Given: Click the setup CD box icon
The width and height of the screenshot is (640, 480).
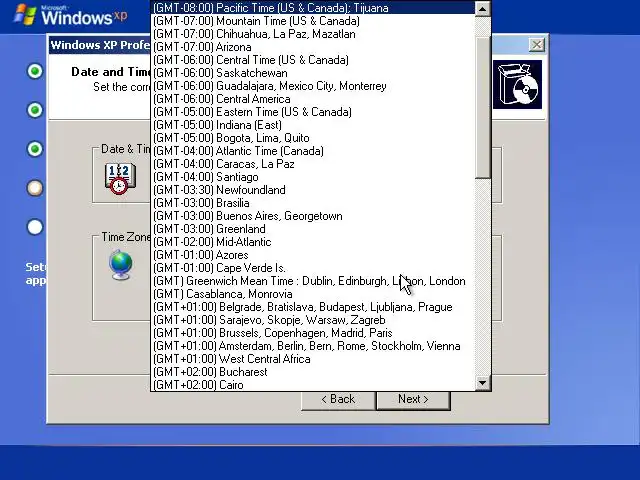Looking at the screenshot, I should [x=517, y=85].
